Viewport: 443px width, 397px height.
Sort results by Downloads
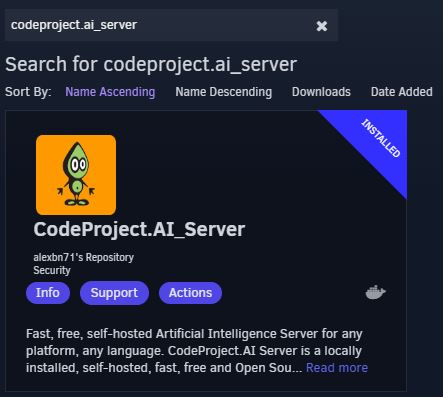pos(321,92)
